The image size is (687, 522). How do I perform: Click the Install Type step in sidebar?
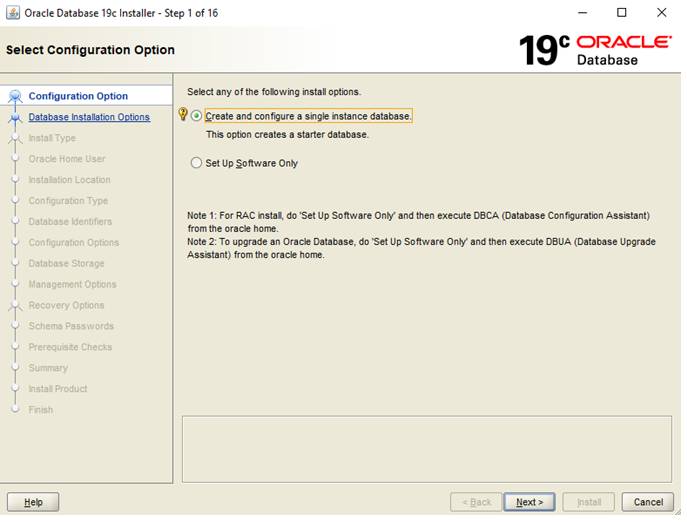point(52,138)
